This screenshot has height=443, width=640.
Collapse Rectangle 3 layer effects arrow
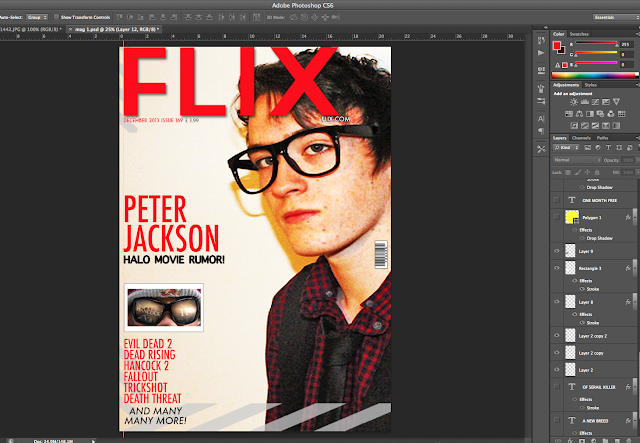click(x=634, y=268)
